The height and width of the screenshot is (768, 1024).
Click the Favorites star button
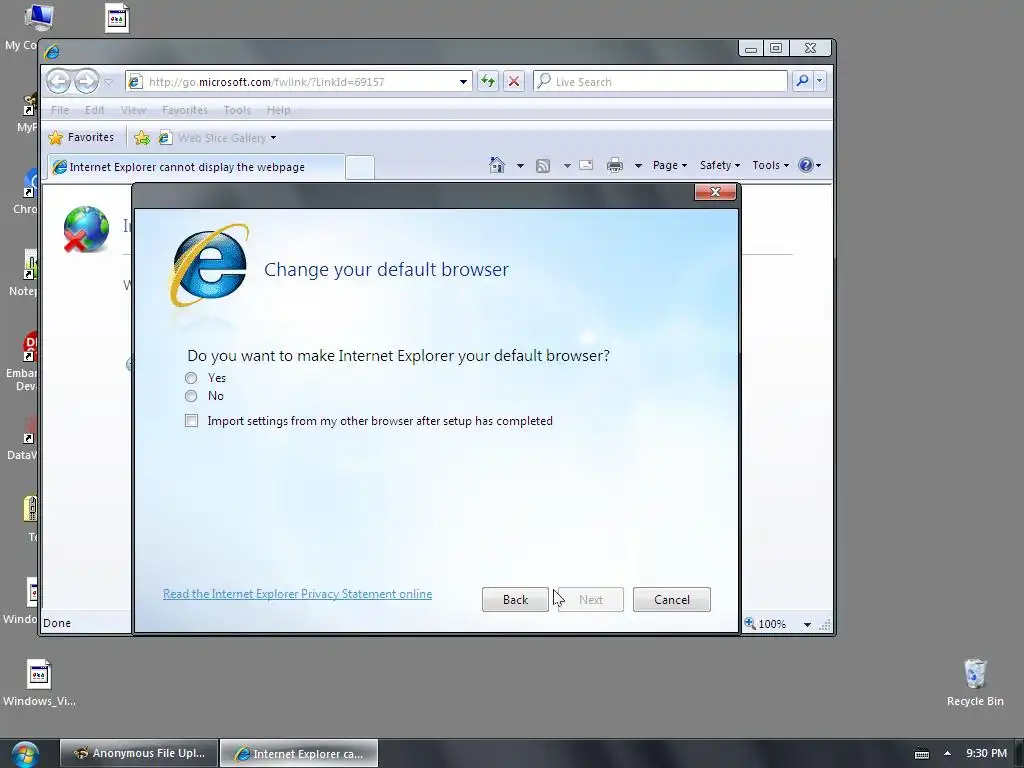pyautogui.click(x=81, y=137)
